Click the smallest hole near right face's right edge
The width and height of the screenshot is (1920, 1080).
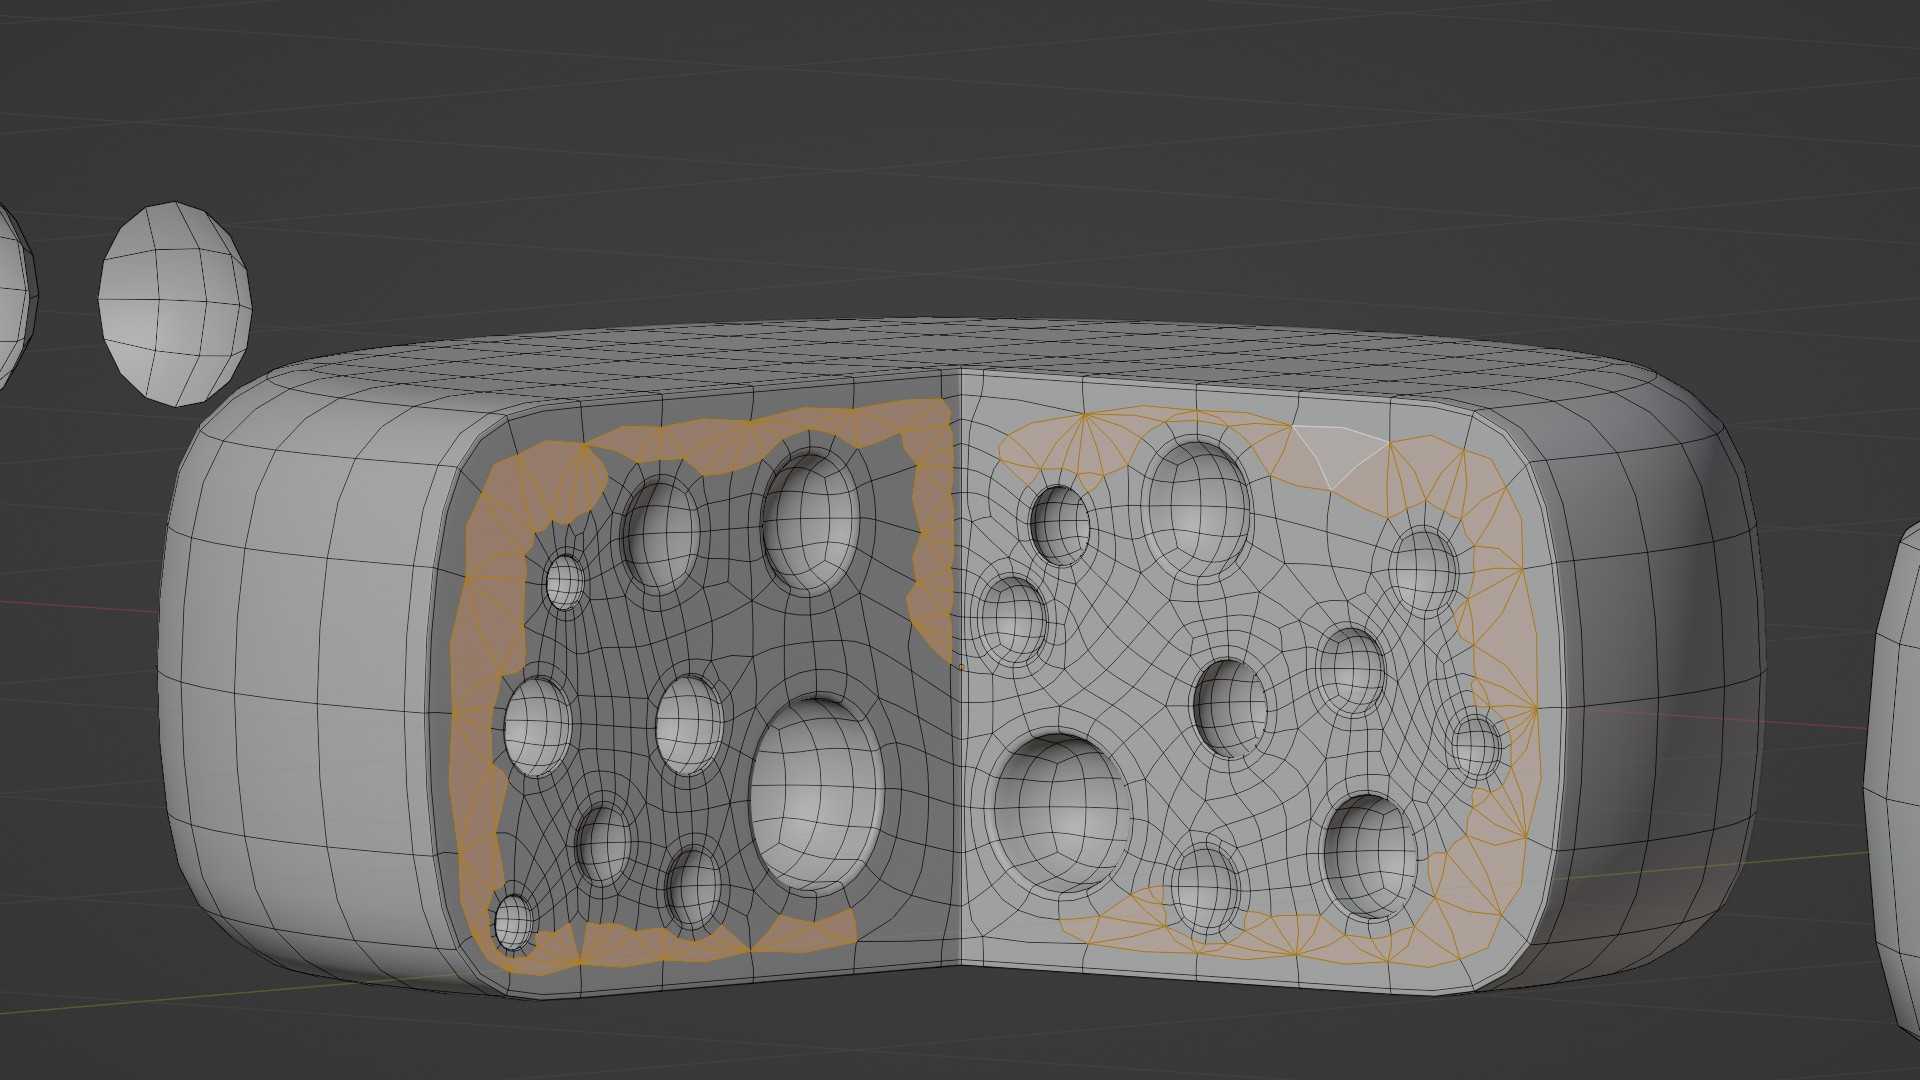[1476, 746]
